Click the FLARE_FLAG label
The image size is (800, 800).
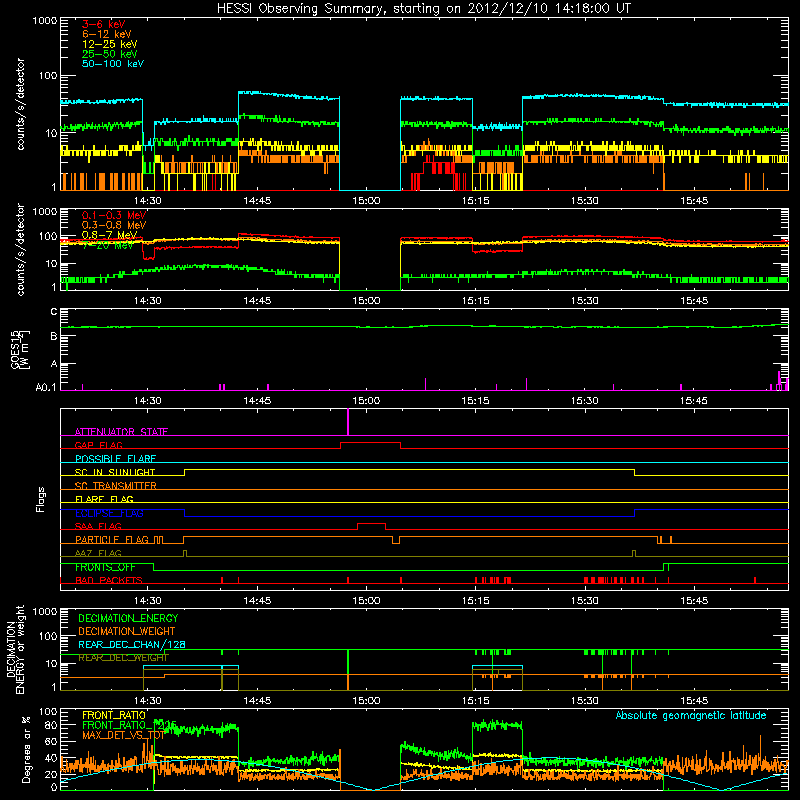pos(104,499)
